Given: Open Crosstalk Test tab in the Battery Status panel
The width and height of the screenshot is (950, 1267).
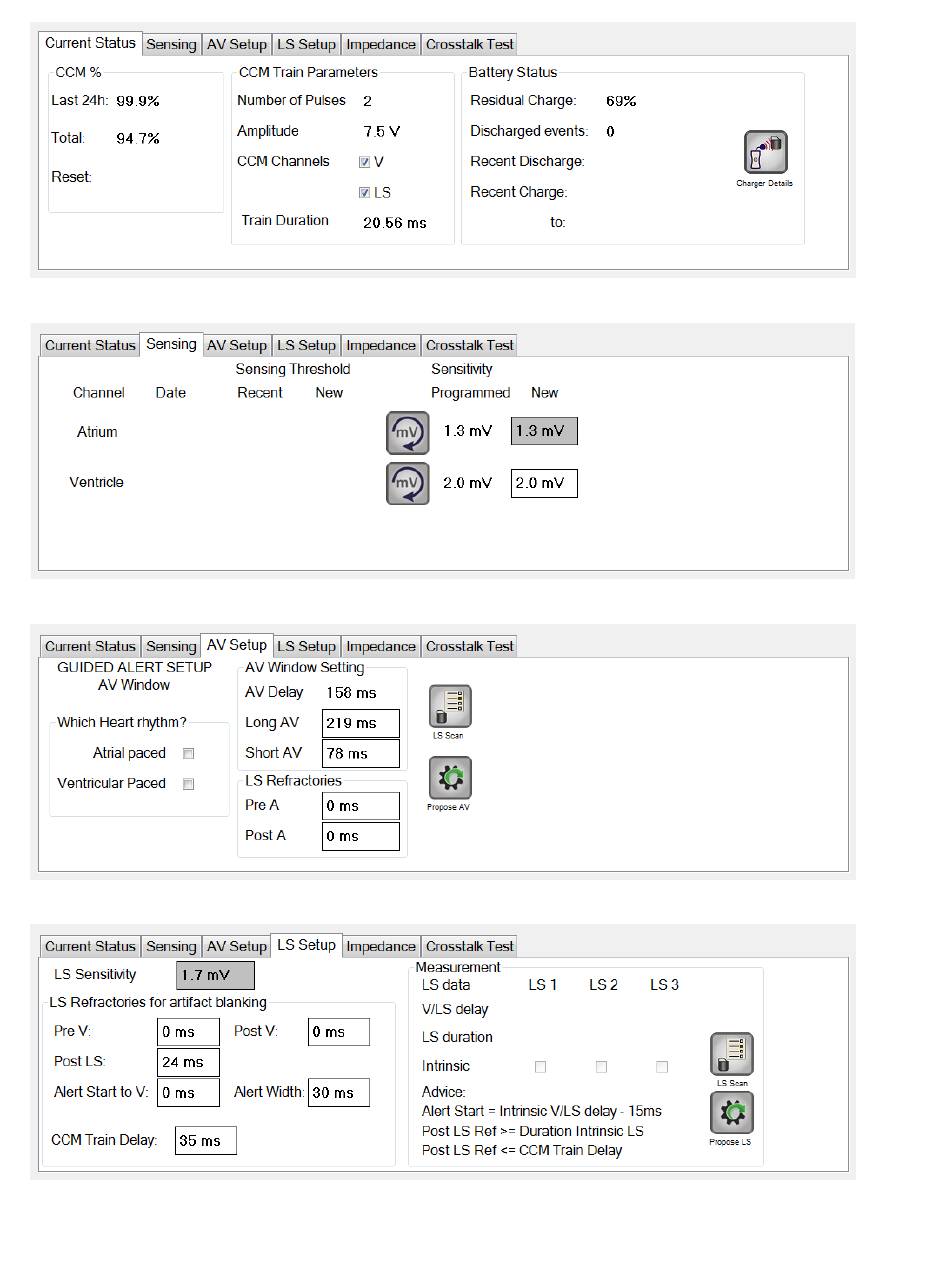Looking at the screenshot, I should pos(470,44).
